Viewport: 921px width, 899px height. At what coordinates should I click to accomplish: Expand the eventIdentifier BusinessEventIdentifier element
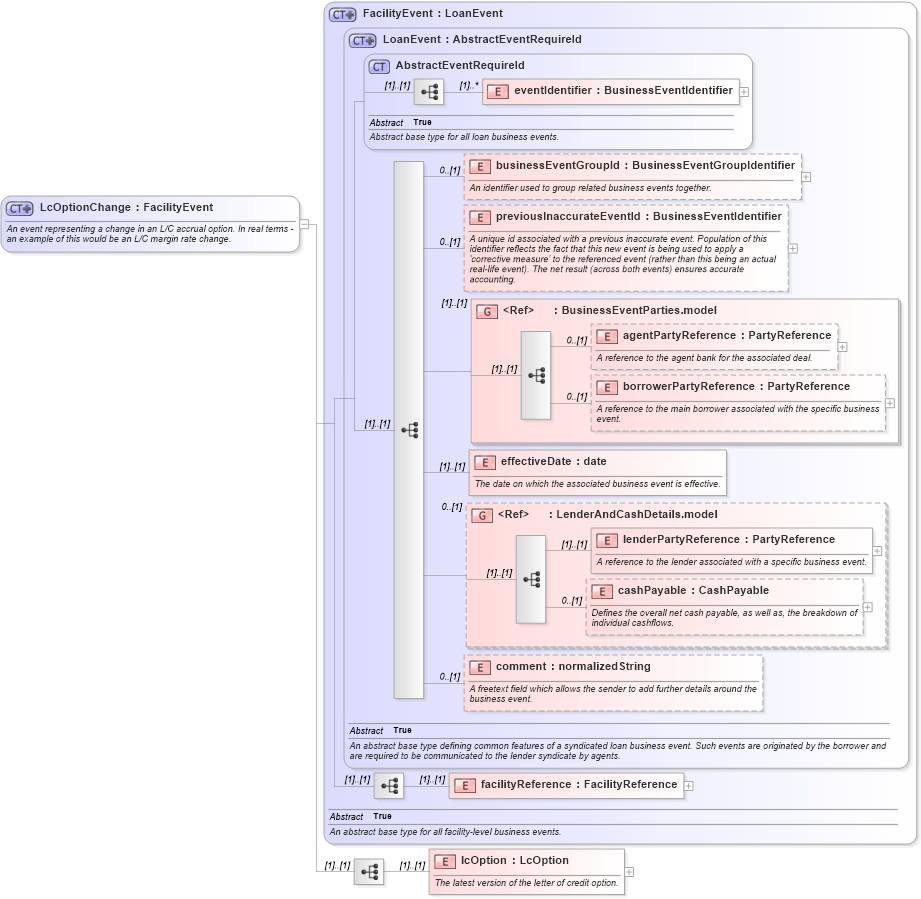tap(744, 91)
